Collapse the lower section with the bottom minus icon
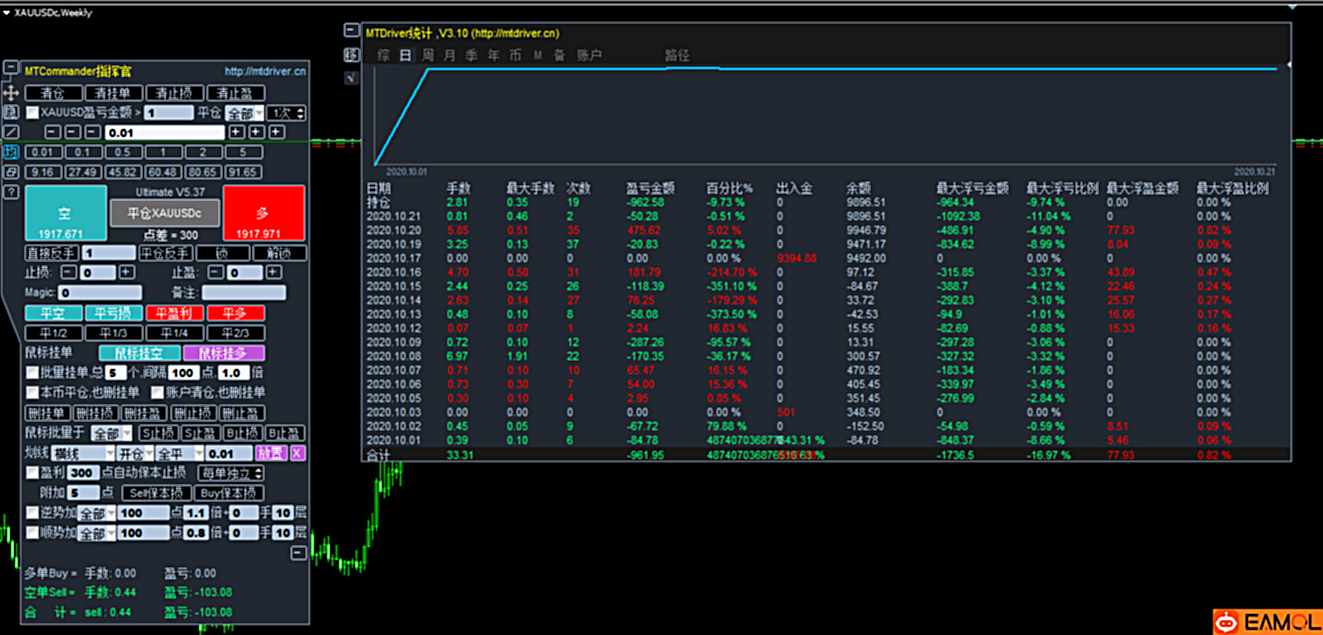1323x635 pixels. coord(298,553)
